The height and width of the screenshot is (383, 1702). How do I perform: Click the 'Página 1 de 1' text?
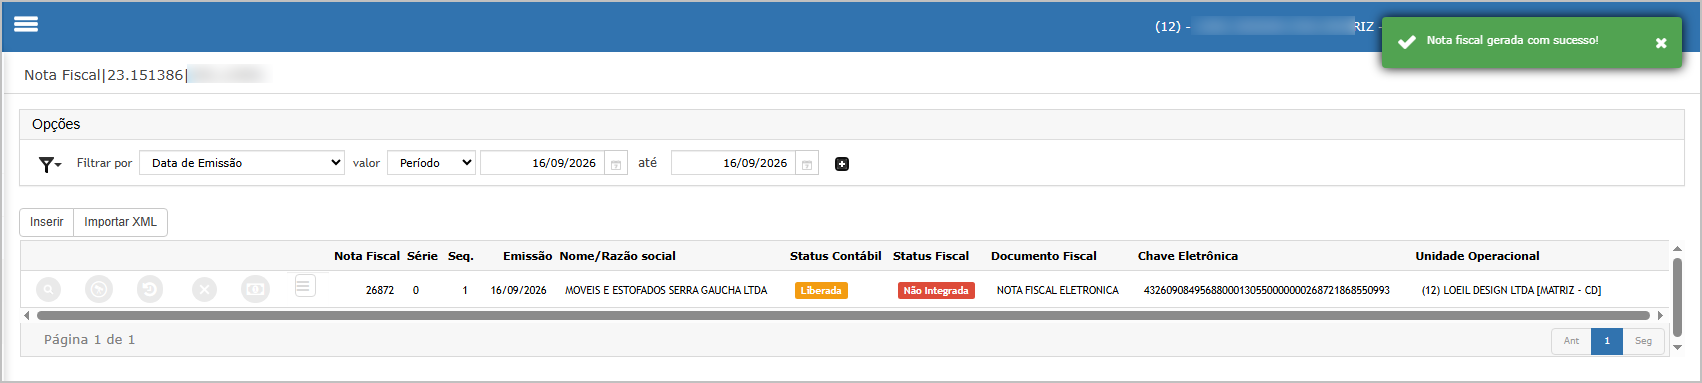(89, 340)
